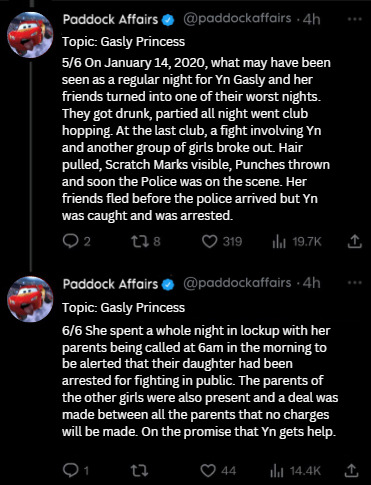Reply to the 5/6 tweet
The image size is (371, 485).
[77, 241]
